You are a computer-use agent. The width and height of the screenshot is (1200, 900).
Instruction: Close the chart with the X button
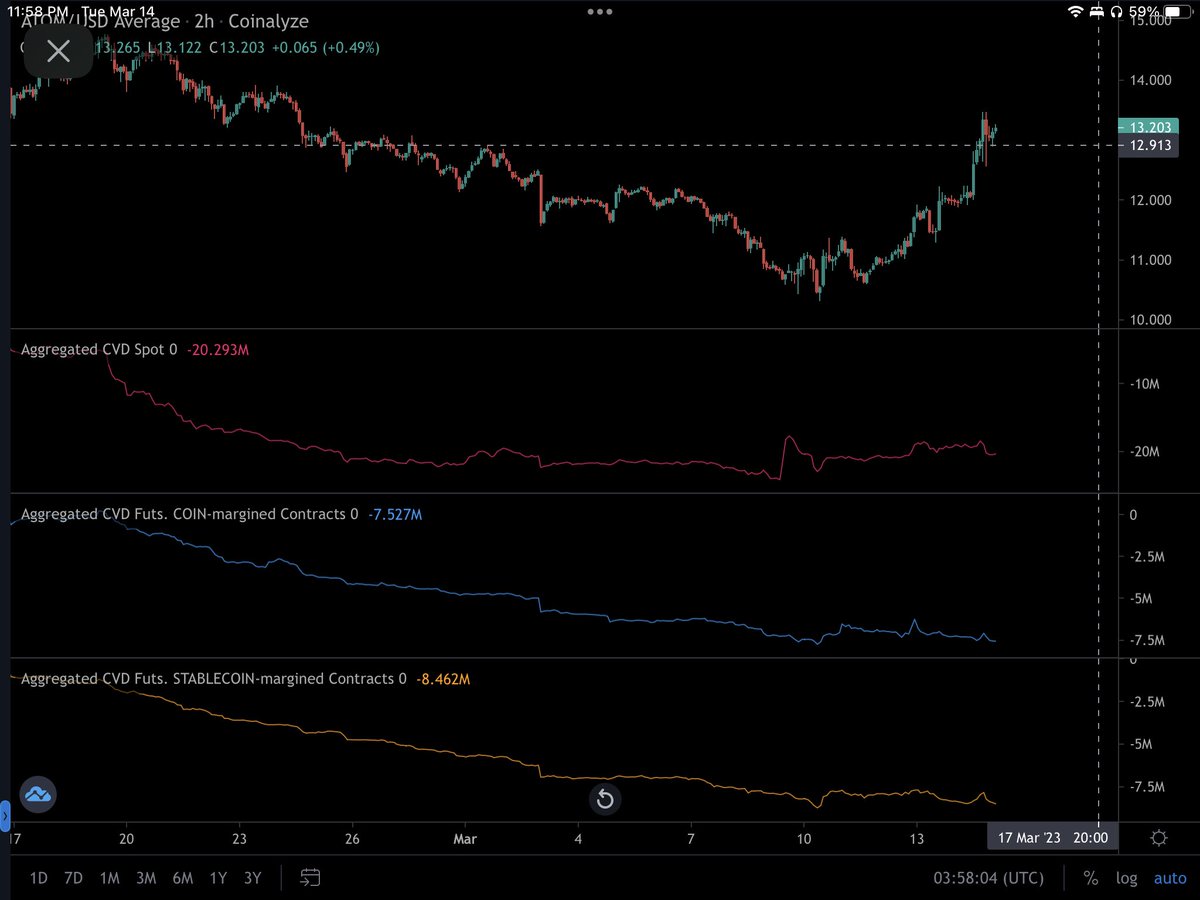tap(59, 51)
